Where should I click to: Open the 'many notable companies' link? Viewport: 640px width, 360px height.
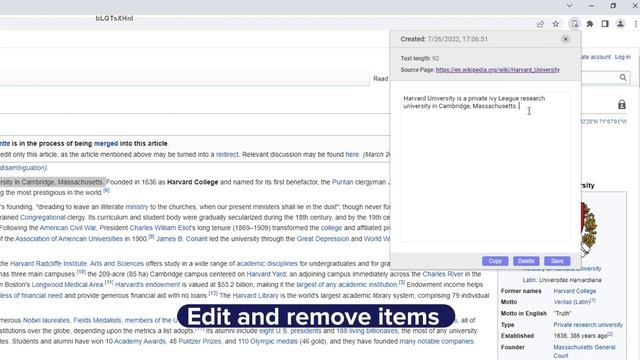[x=436, y=341]
